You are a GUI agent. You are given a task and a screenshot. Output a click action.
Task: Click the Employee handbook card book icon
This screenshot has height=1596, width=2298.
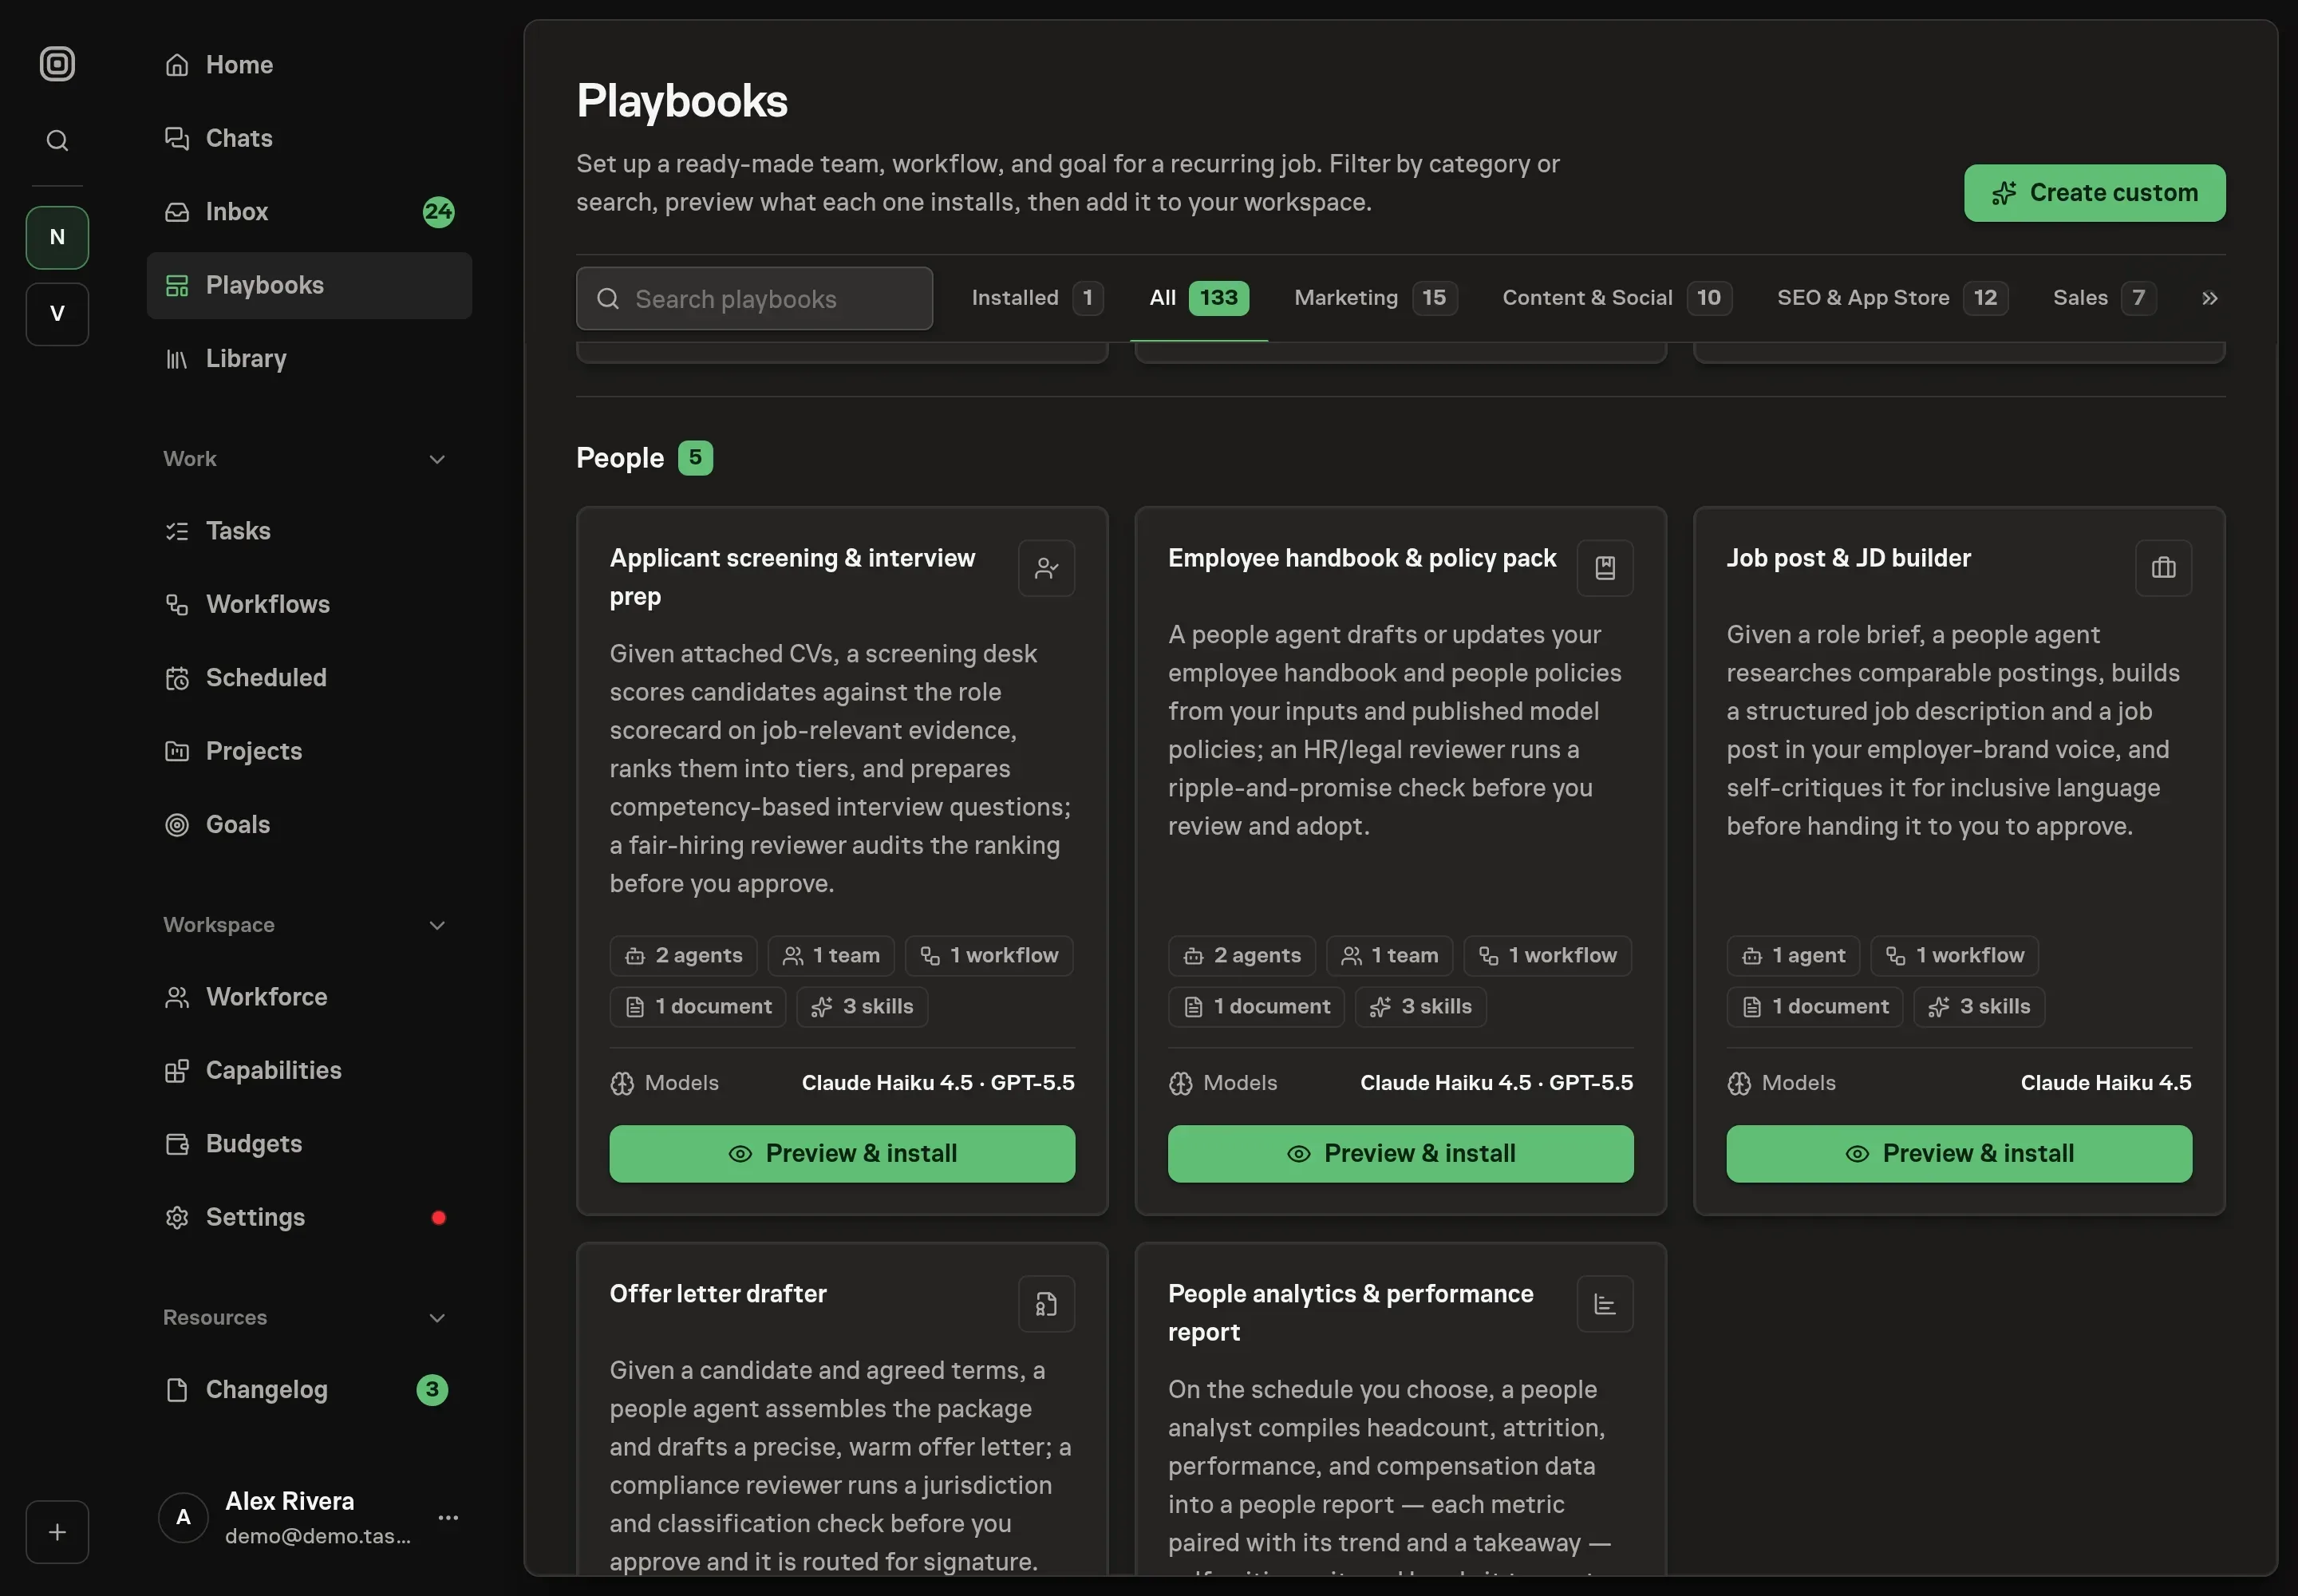click(1604, 568)
